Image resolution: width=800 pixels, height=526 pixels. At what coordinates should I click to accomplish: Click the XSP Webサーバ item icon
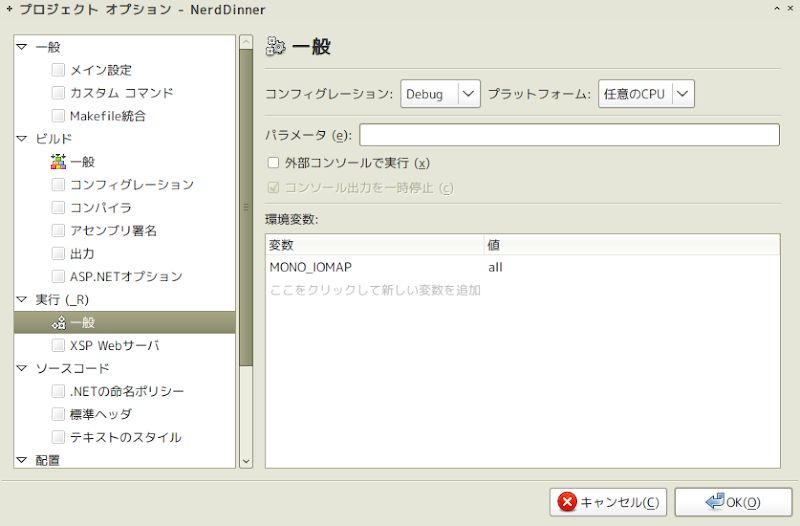(x=58, y=345)
